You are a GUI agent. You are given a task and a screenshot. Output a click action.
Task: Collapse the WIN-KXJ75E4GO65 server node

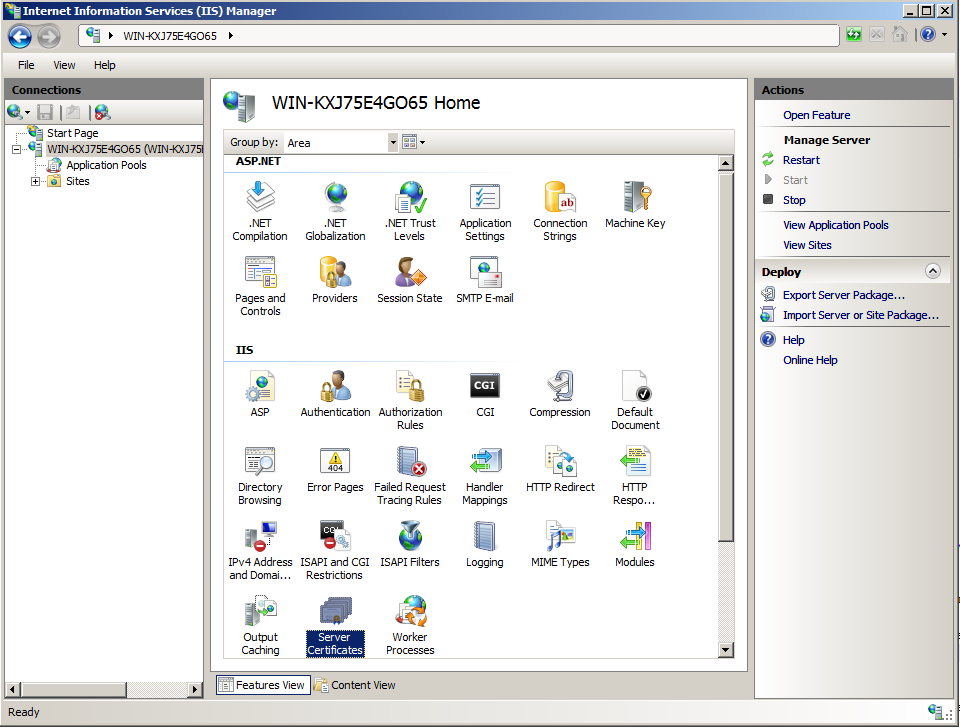[x=17, y=149]
